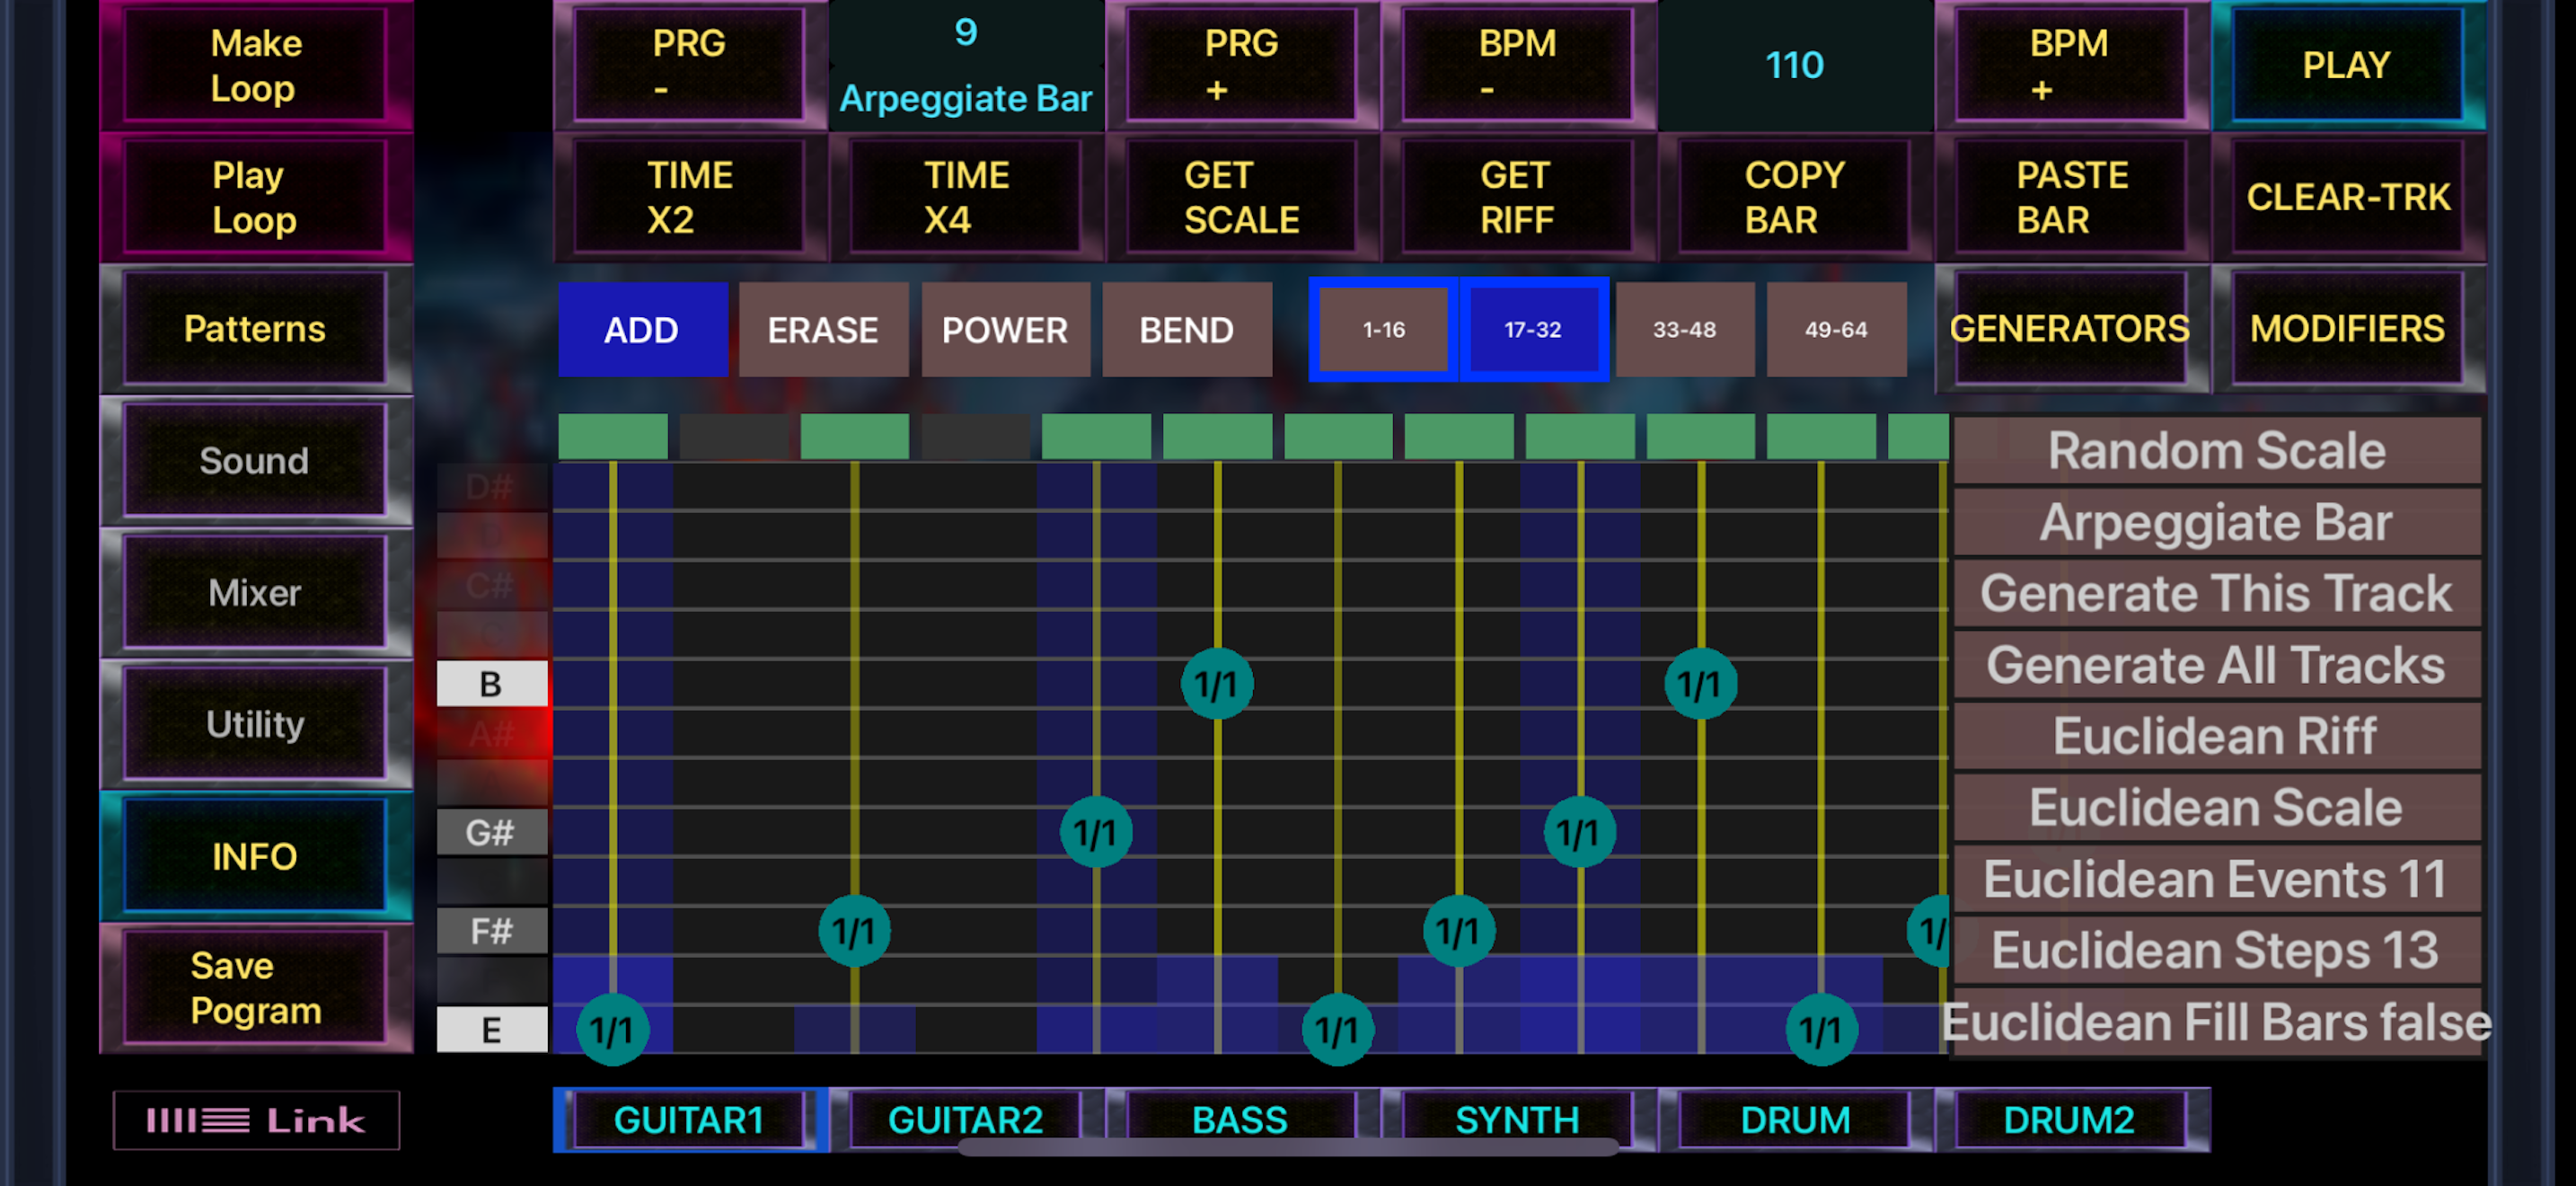Screen dimensions: 2576x1186
Task: Click Generate All Tracks
Action: 2214,663
